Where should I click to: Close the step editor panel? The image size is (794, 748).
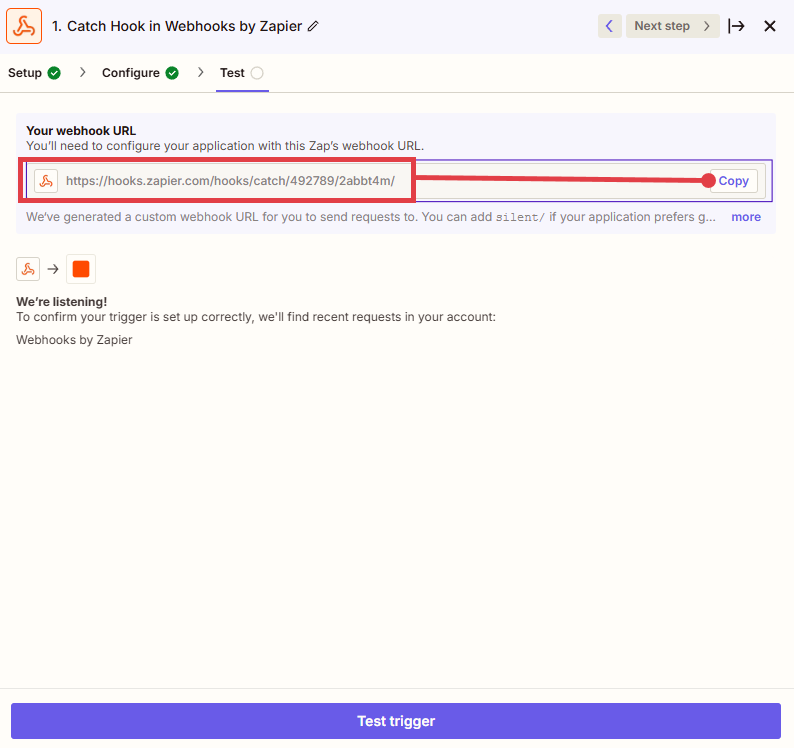770,26
